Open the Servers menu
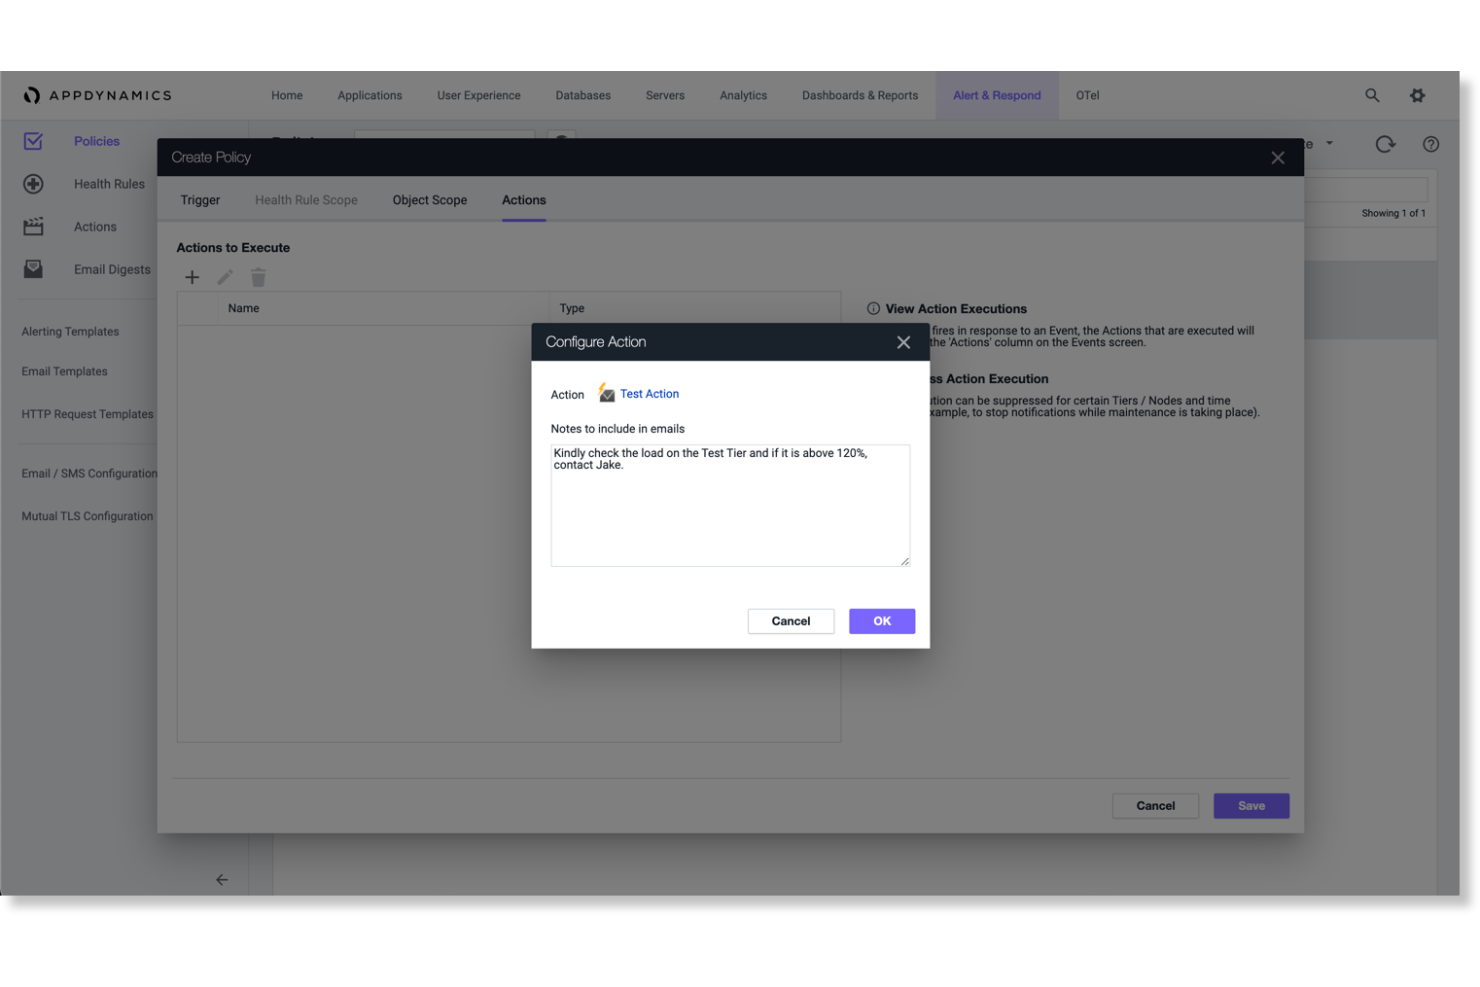 tap(665, 96)
